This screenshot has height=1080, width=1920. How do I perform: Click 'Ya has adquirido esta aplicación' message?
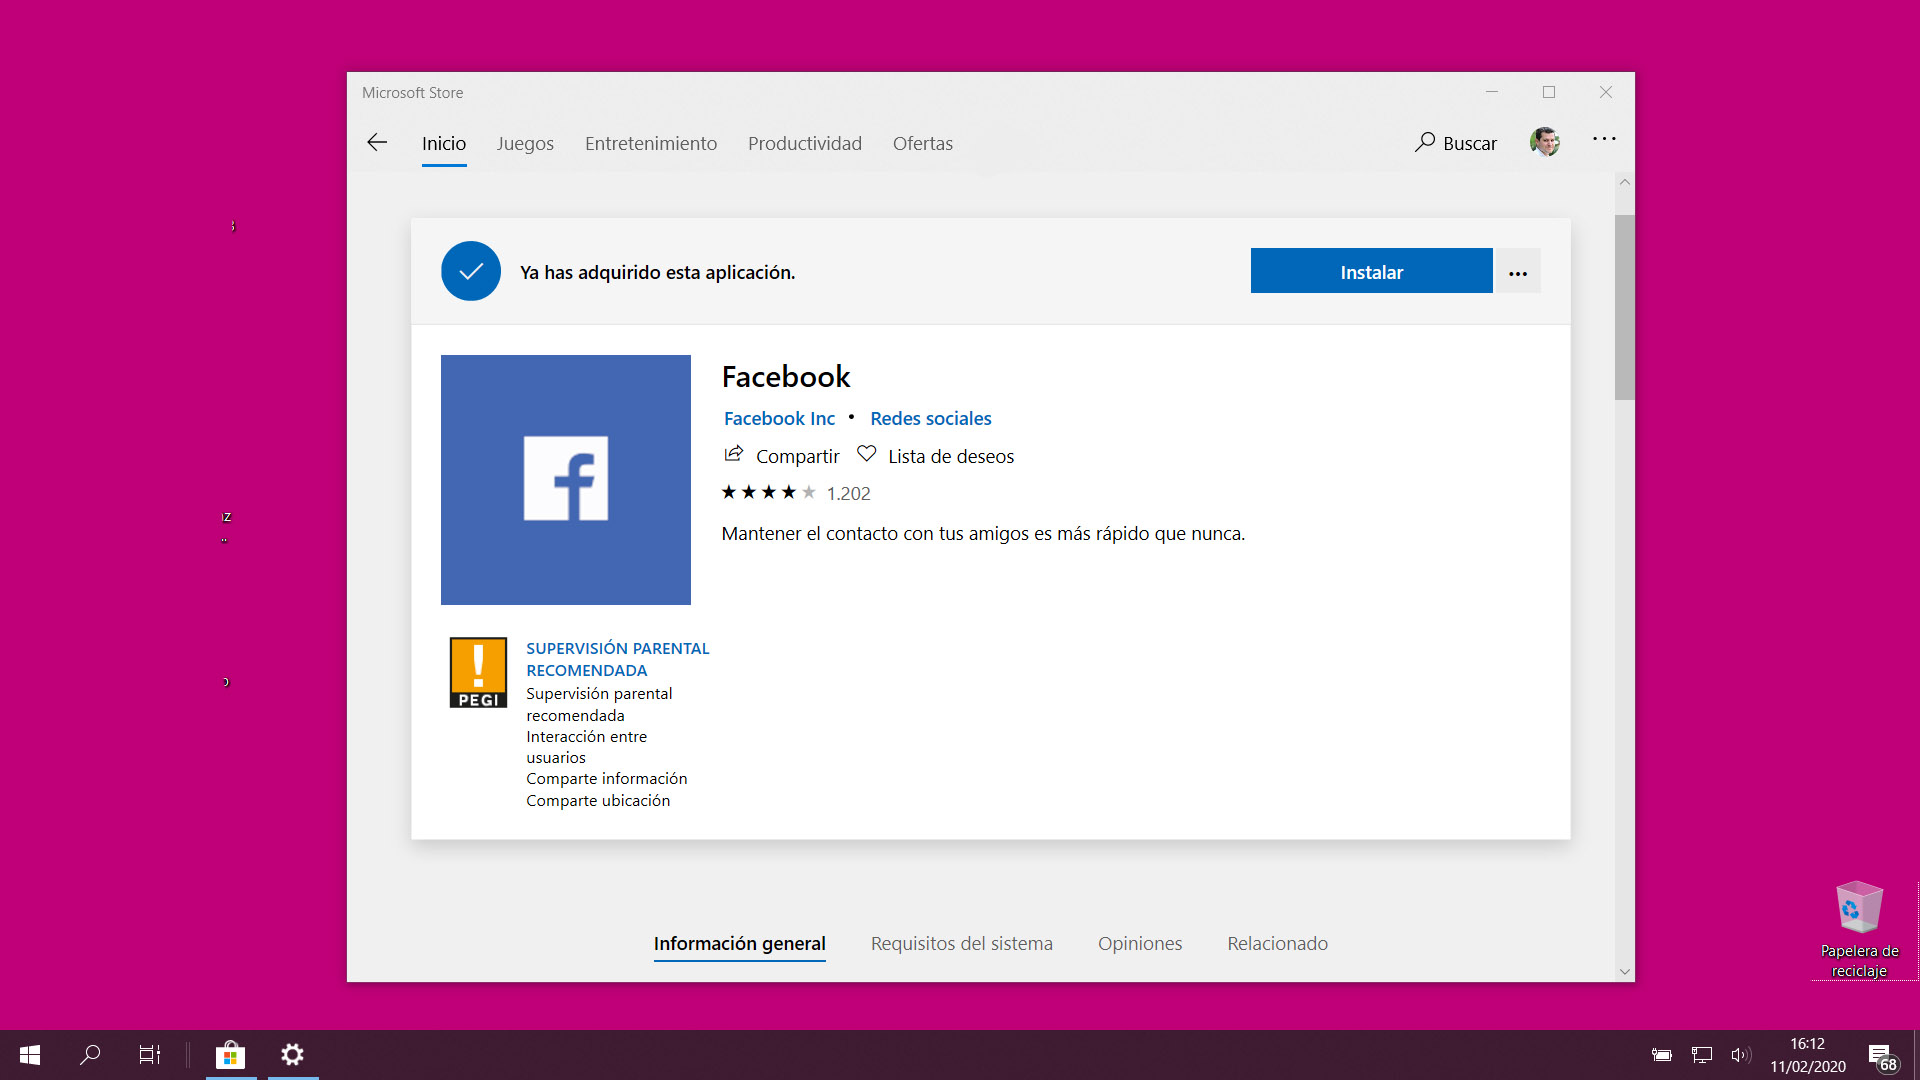pos(658,272)
